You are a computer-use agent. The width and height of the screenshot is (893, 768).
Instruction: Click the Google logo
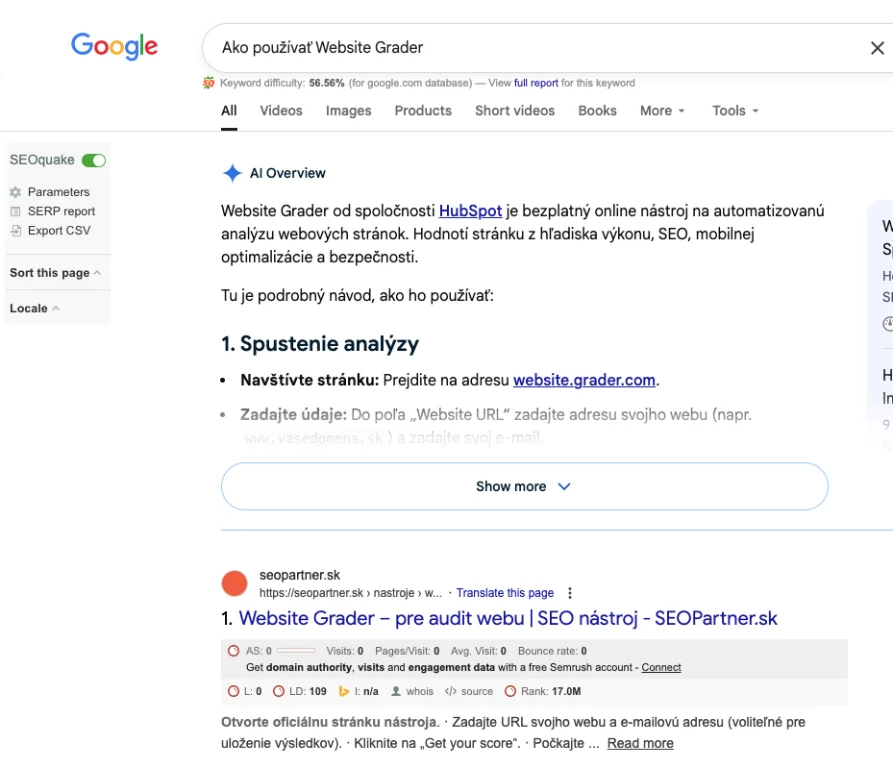[x=114, y=46]
